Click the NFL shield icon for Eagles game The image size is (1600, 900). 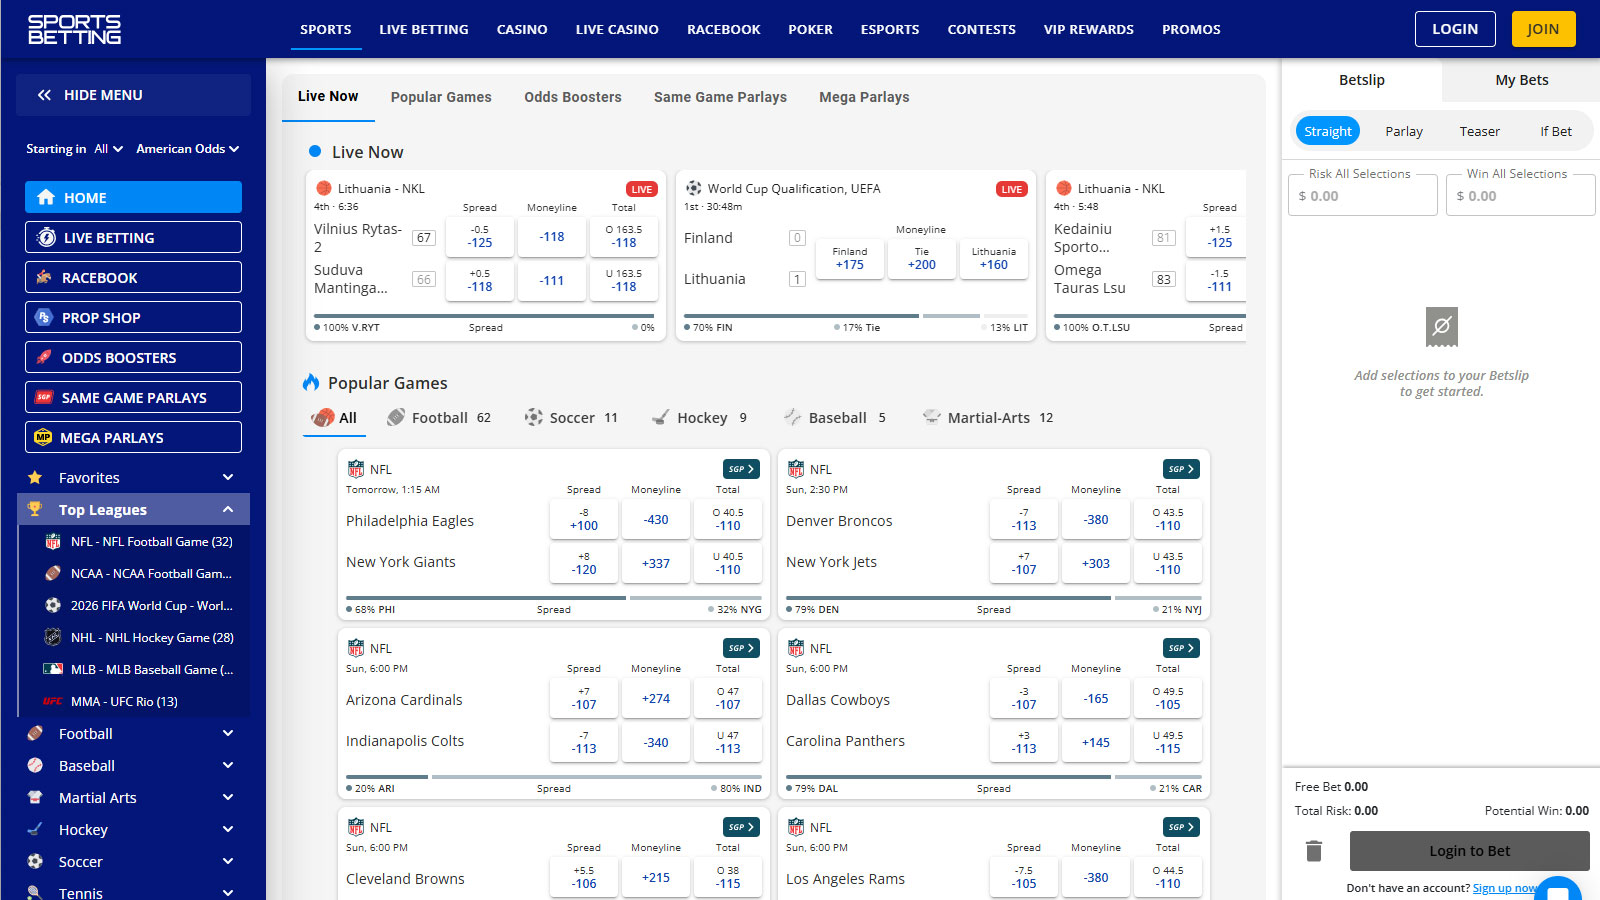(x=356, y=469)
